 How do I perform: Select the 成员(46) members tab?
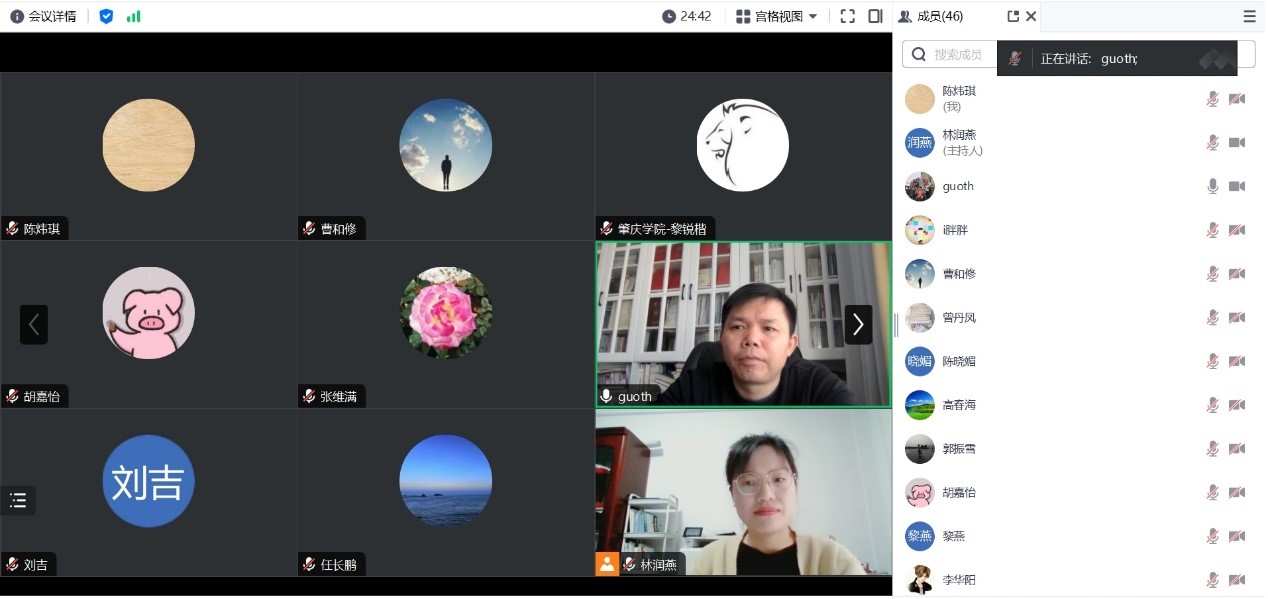pos(931,16)
